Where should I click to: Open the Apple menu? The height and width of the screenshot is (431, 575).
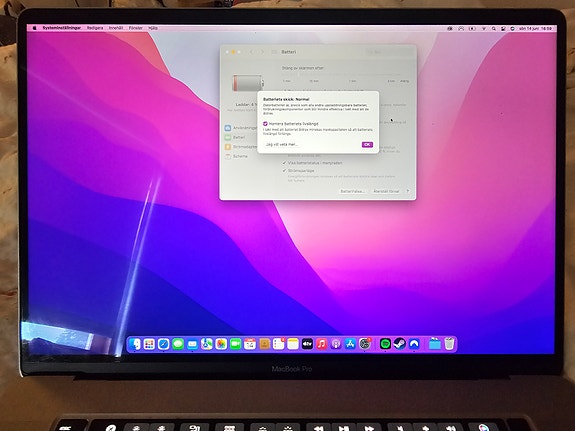[34, 28]
